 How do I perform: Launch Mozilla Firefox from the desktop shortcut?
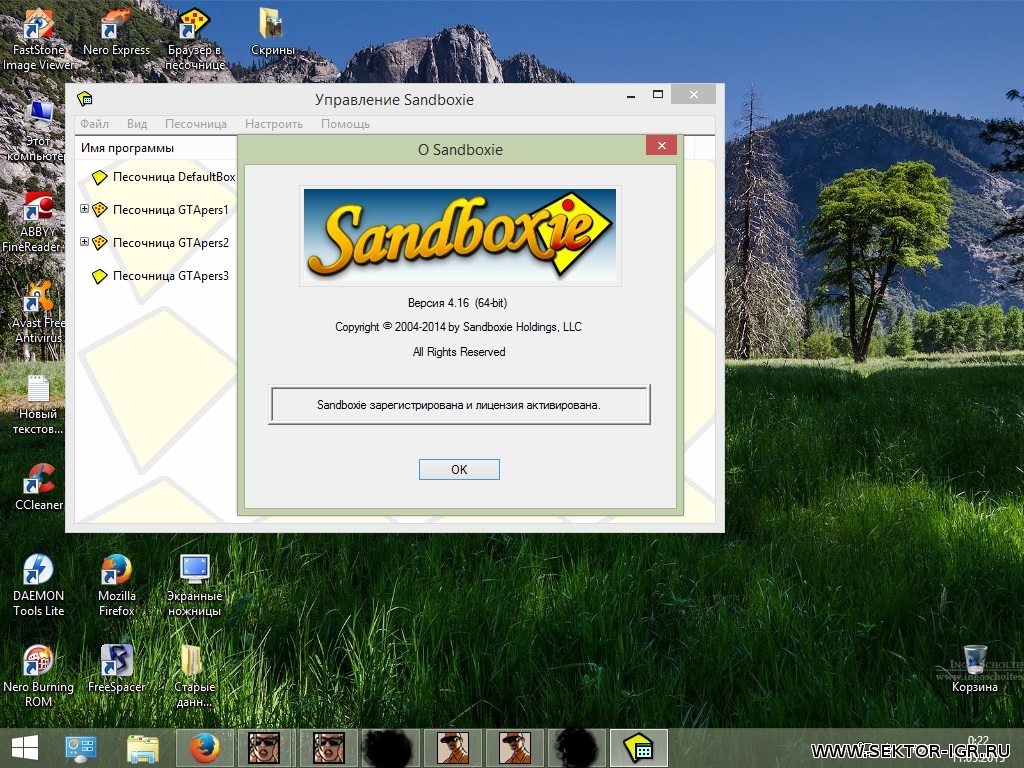tap(116, 585)
